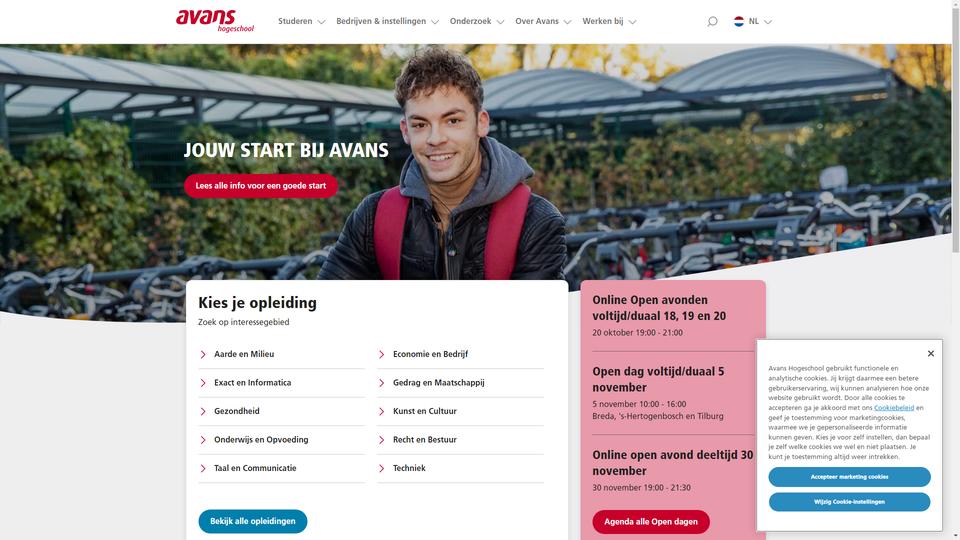Open the Over Avans menu
Image resolution: width=960 pixels, height=540 pixels.
pyautogui.click(x=543, y=21)
